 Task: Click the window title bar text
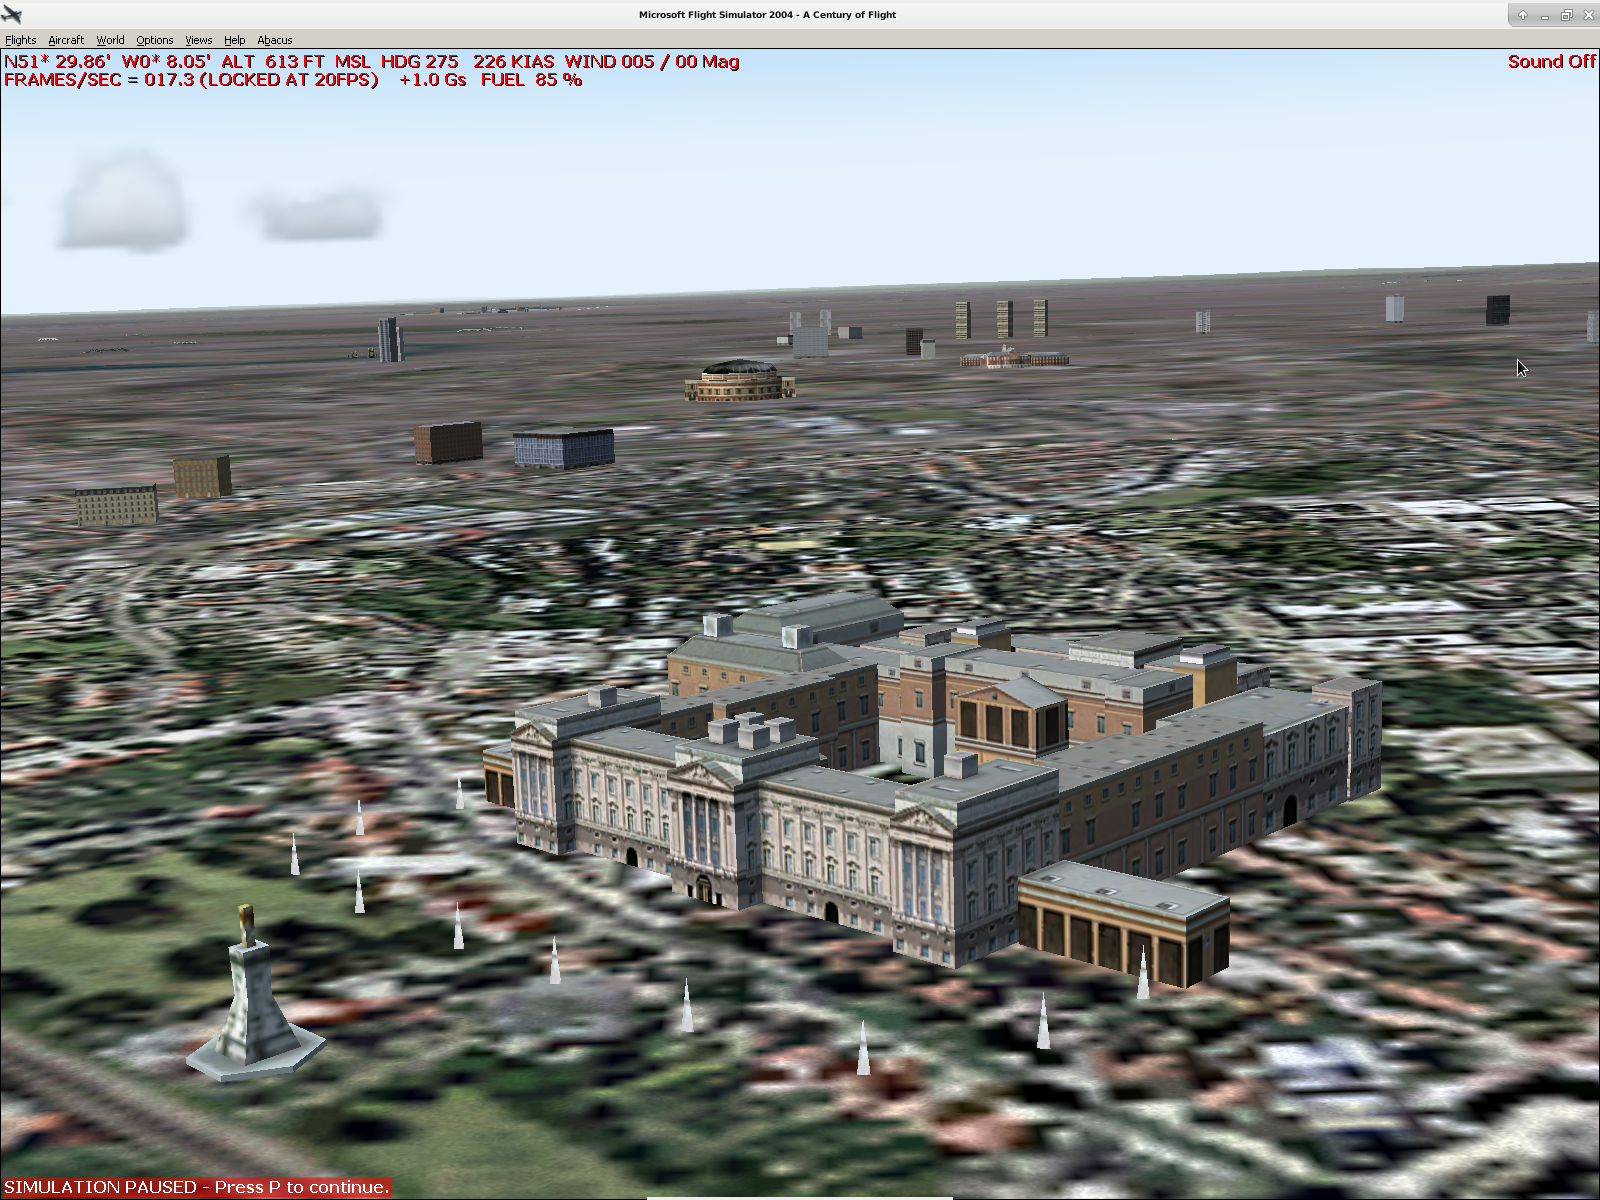(767, 15)
